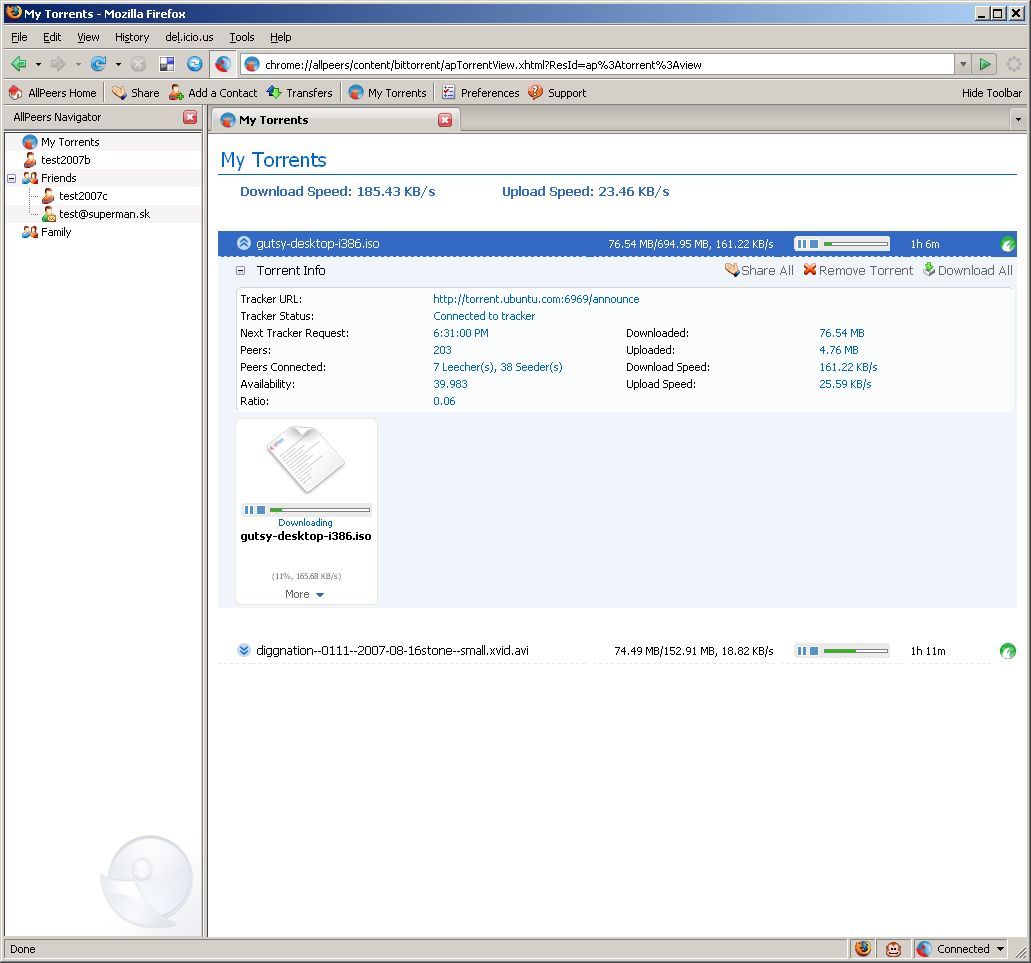Image resolution: width=1031 pixels, height=963 pixels.
Task: Select the Friends group label
Action: (x=59, y=178)
